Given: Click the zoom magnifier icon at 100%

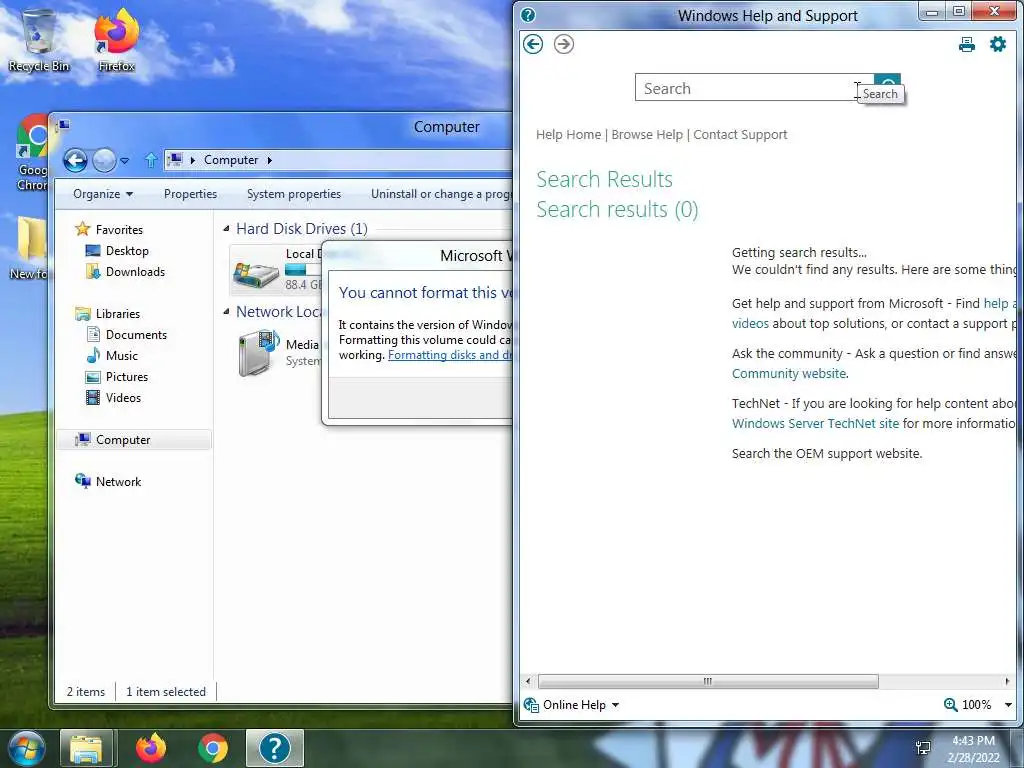Looking at the screenshot, I should coord(950,705).
